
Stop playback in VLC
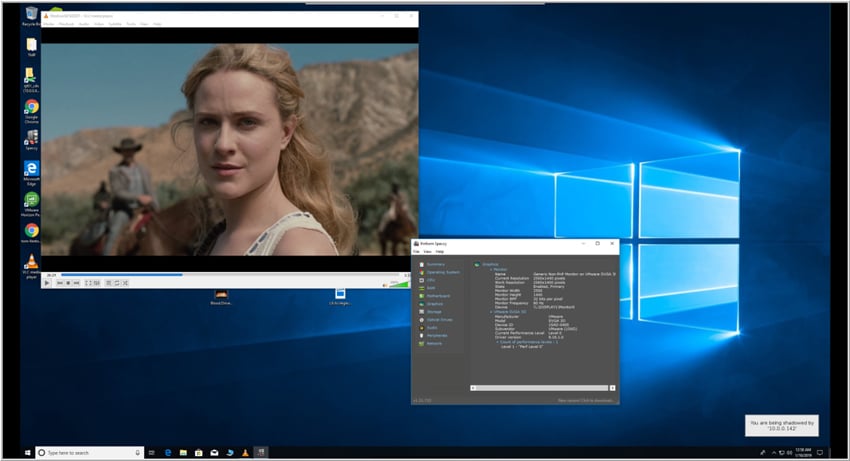coord(68,283)
